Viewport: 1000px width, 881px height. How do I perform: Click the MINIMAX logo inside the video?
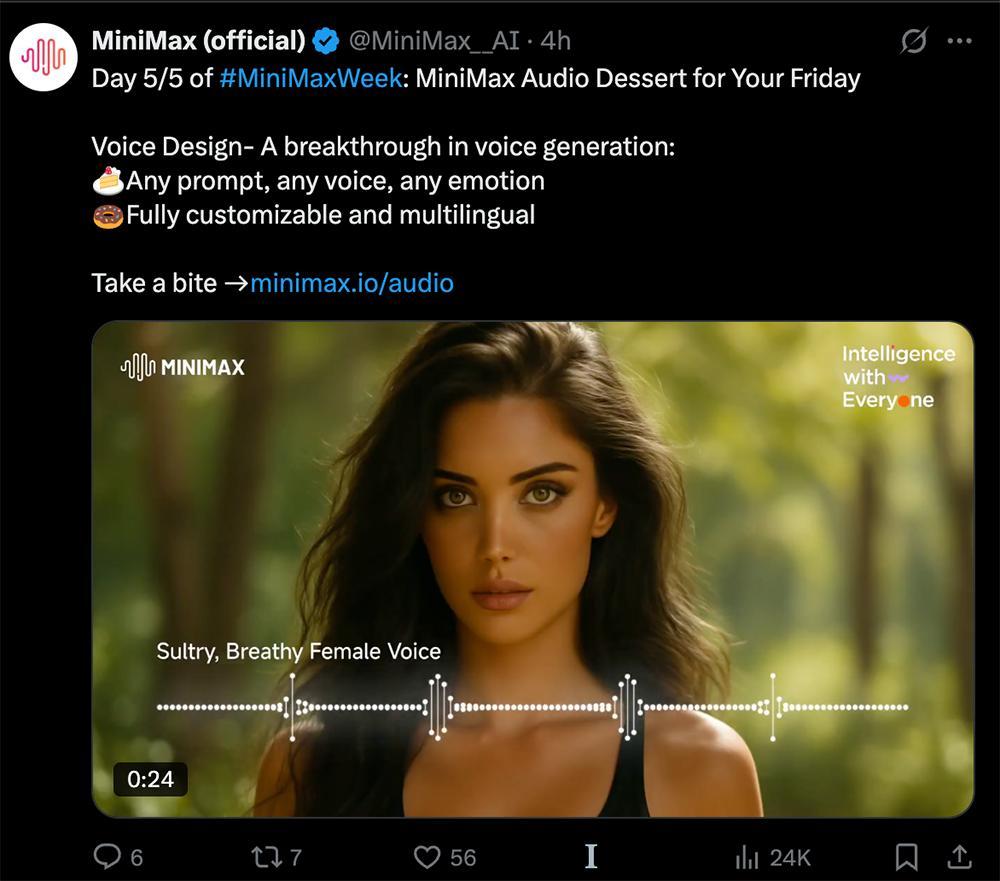(x=182, y=367)
